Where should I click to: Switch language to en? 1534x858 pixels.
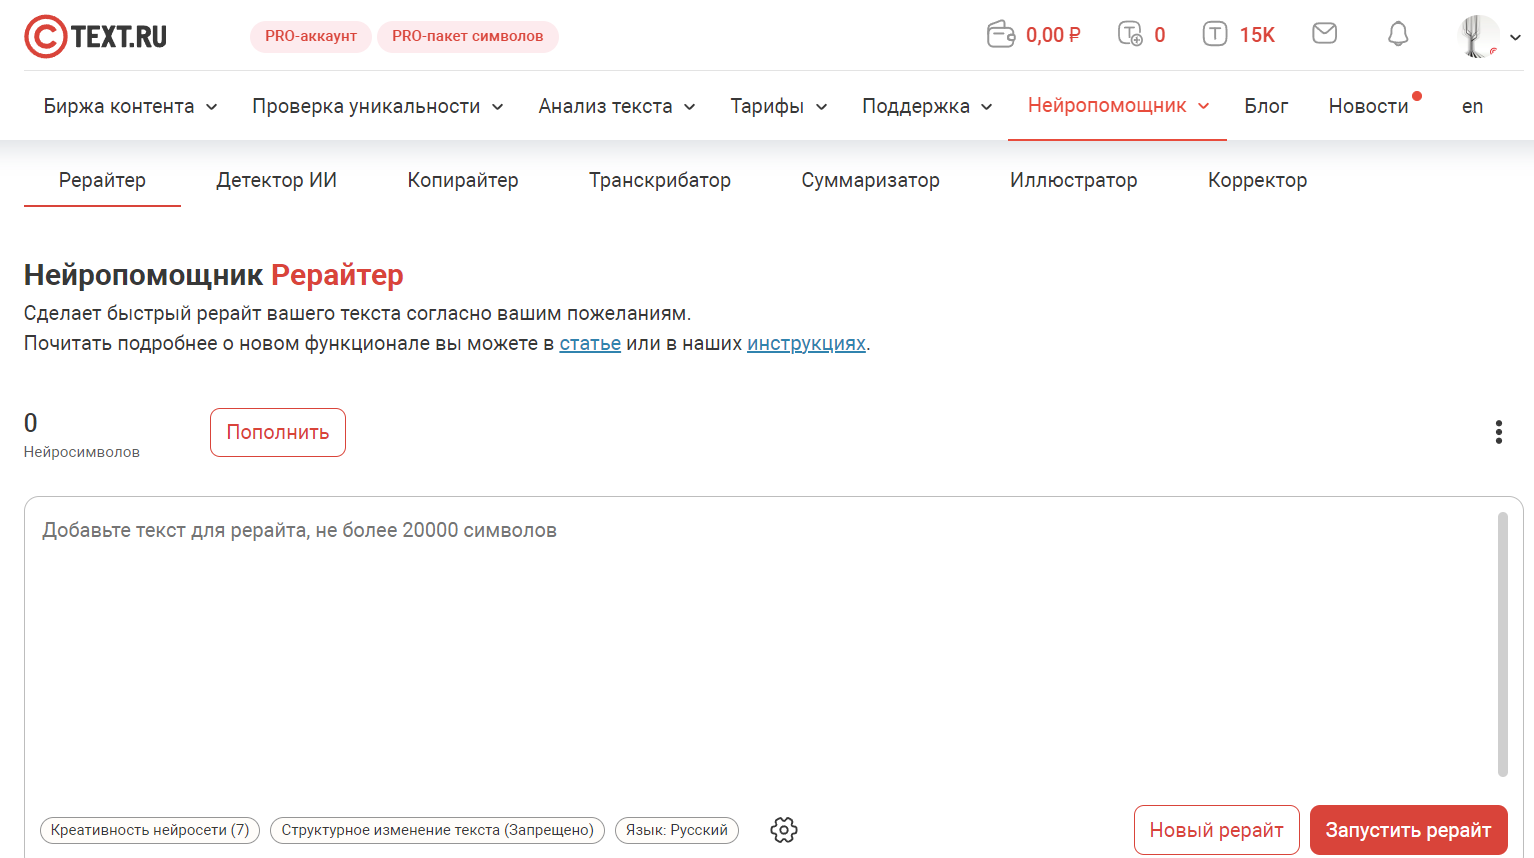[1472, 106]
